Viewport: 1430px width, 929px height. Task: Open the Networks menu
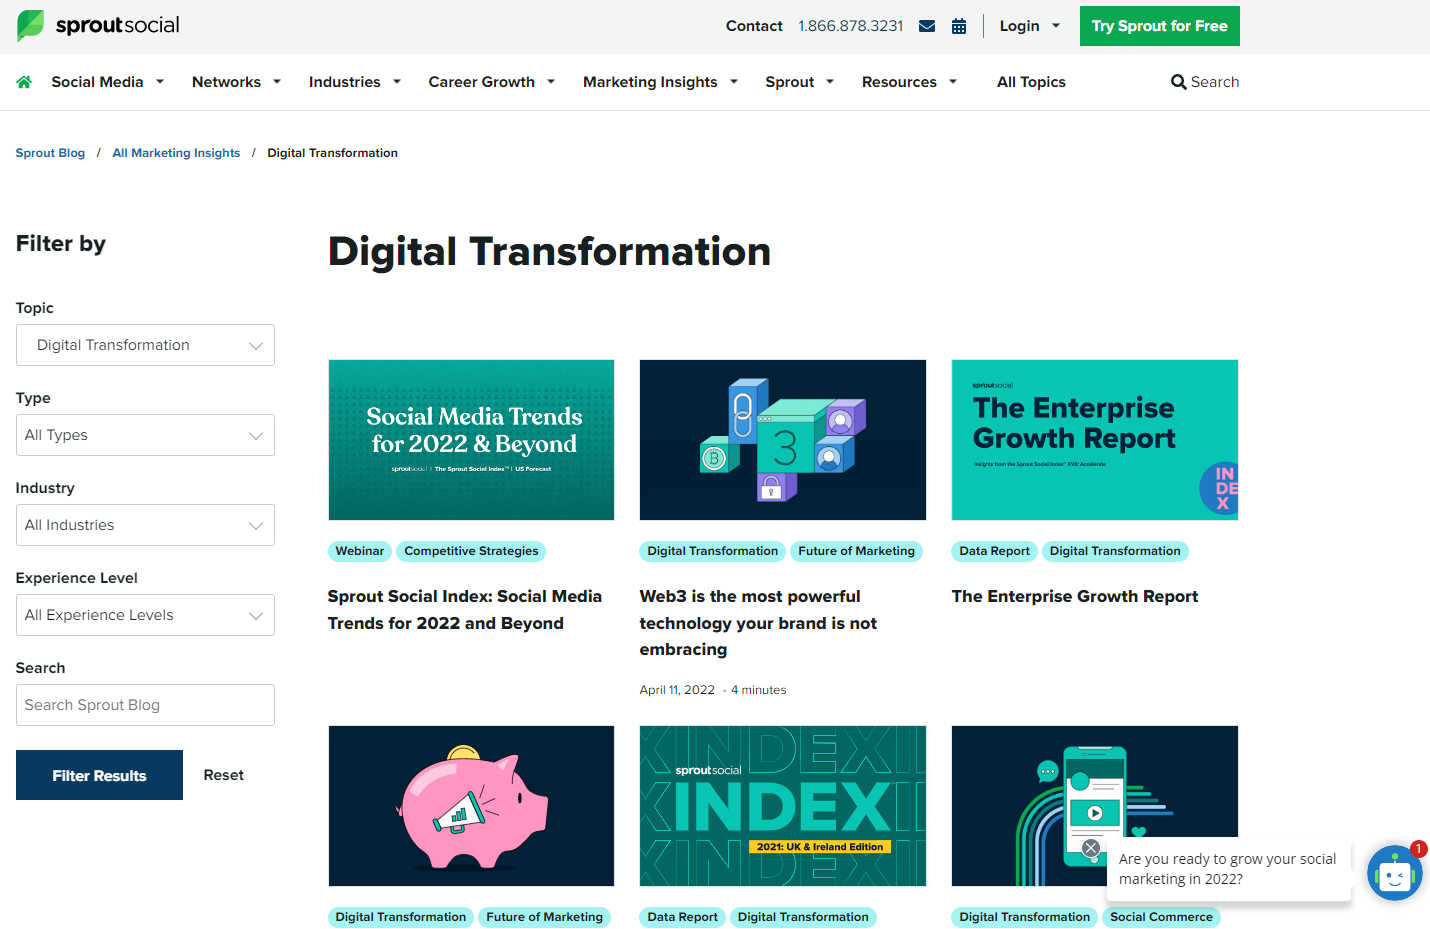(236, 82)
